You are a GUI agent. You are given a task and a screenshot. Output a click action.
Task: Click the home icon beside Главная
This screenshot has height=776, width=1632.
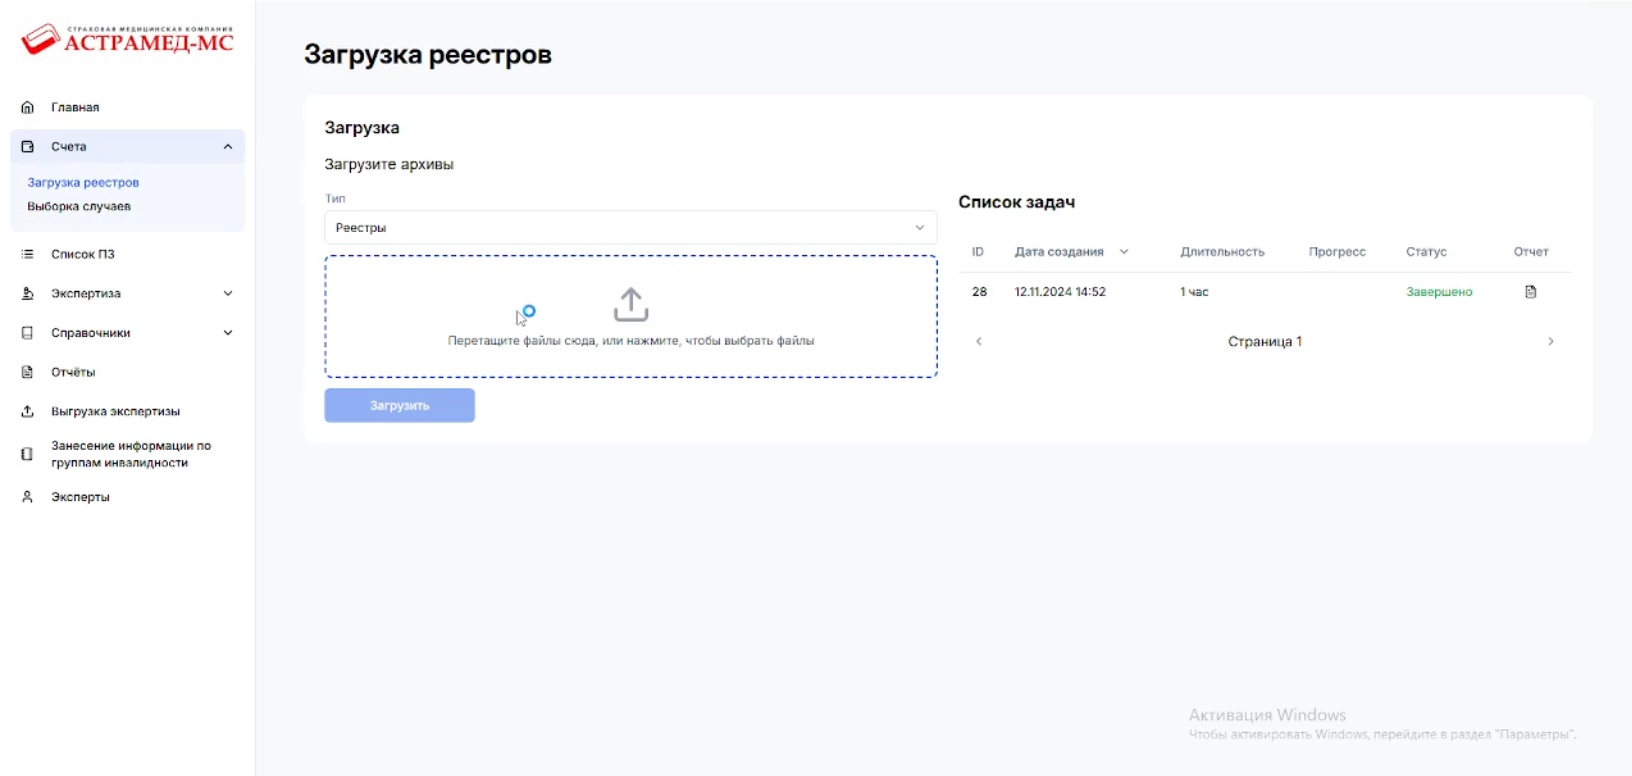point(28,107)
